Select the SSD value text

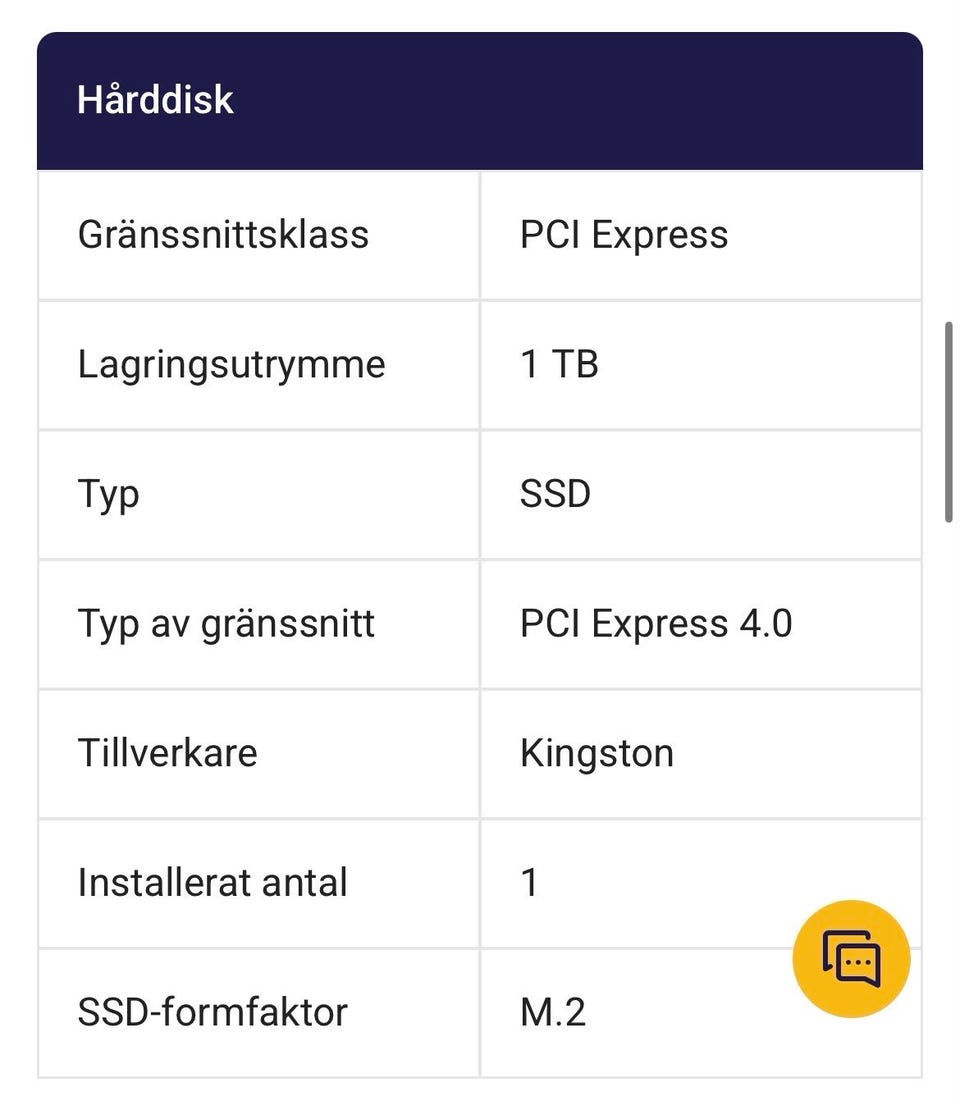point(555,494)
